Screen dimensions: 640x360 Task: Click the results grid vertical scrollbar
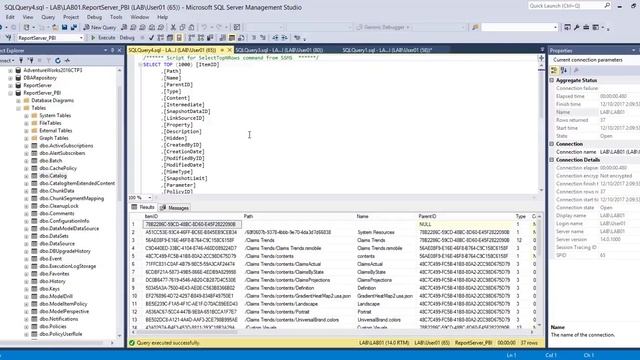point(540,270)
